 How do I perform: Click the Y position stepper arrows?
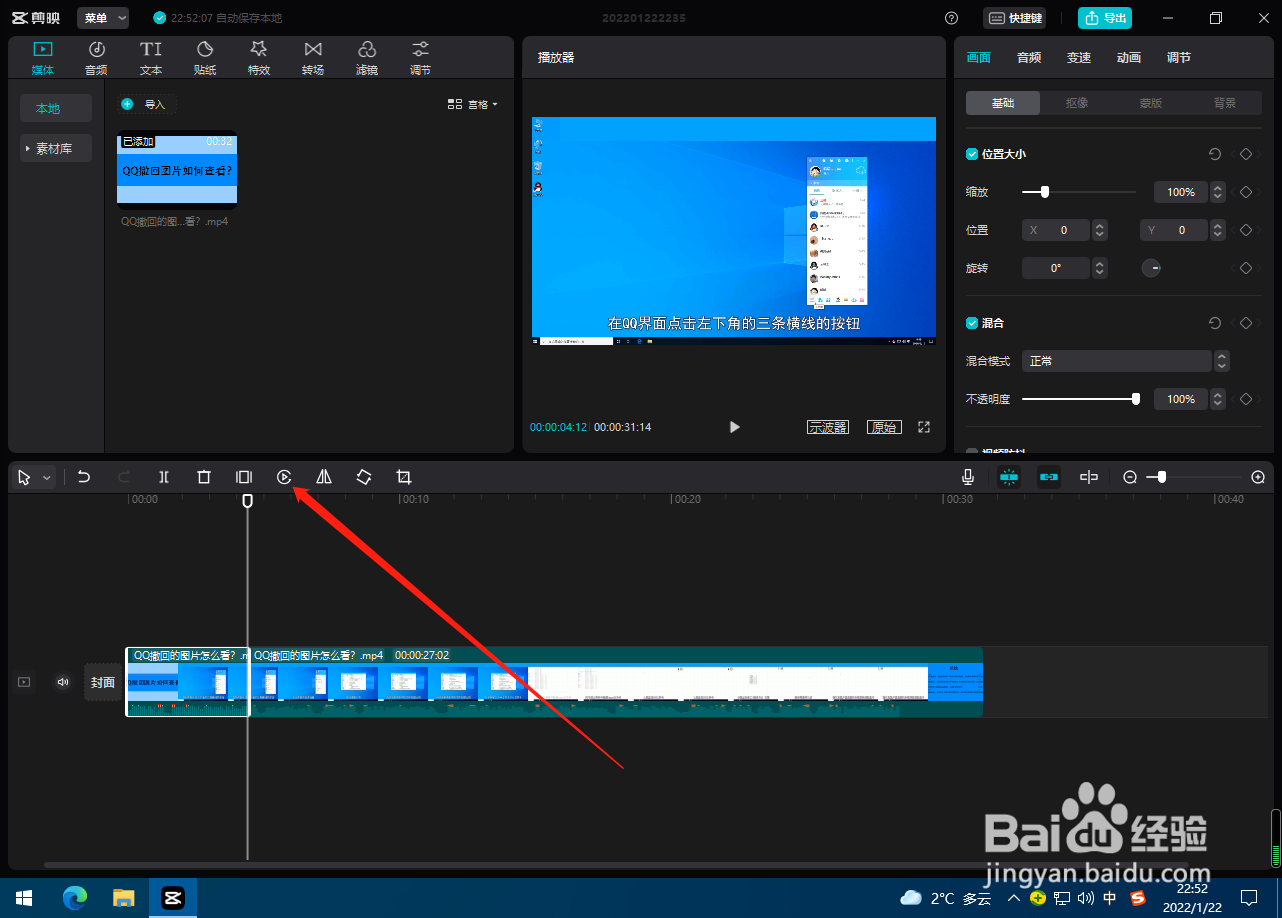tap(1218, 230)
